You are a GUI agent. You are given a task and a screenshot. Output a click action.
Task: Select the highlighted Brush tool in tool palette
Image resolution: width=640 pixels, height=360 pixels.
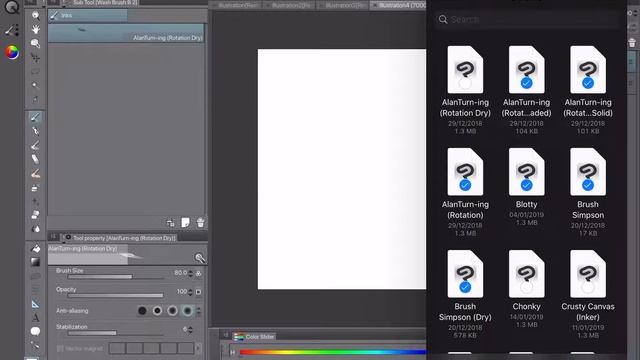(36, 117)
